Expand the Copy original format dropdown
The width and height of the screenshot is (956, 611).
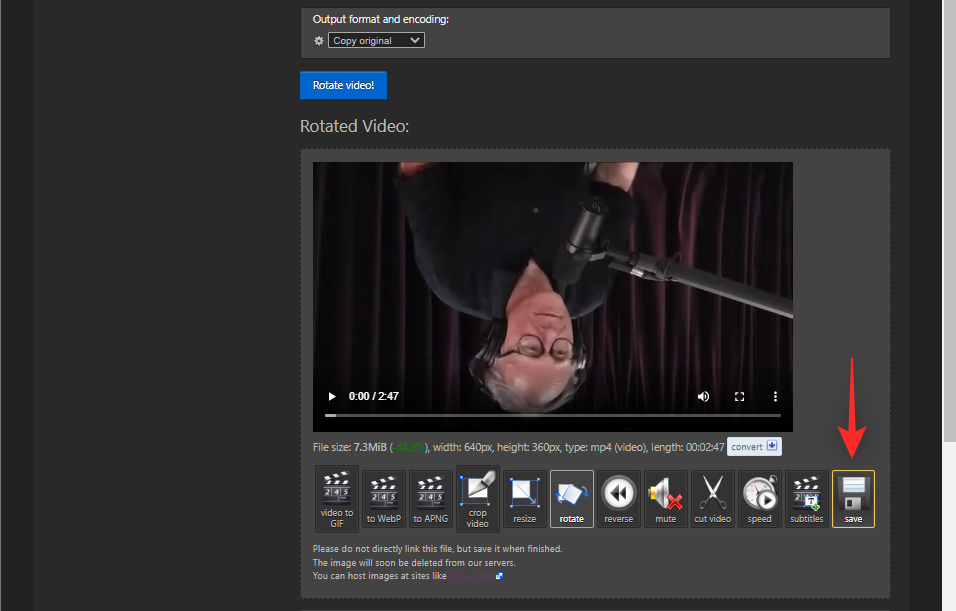376,40
